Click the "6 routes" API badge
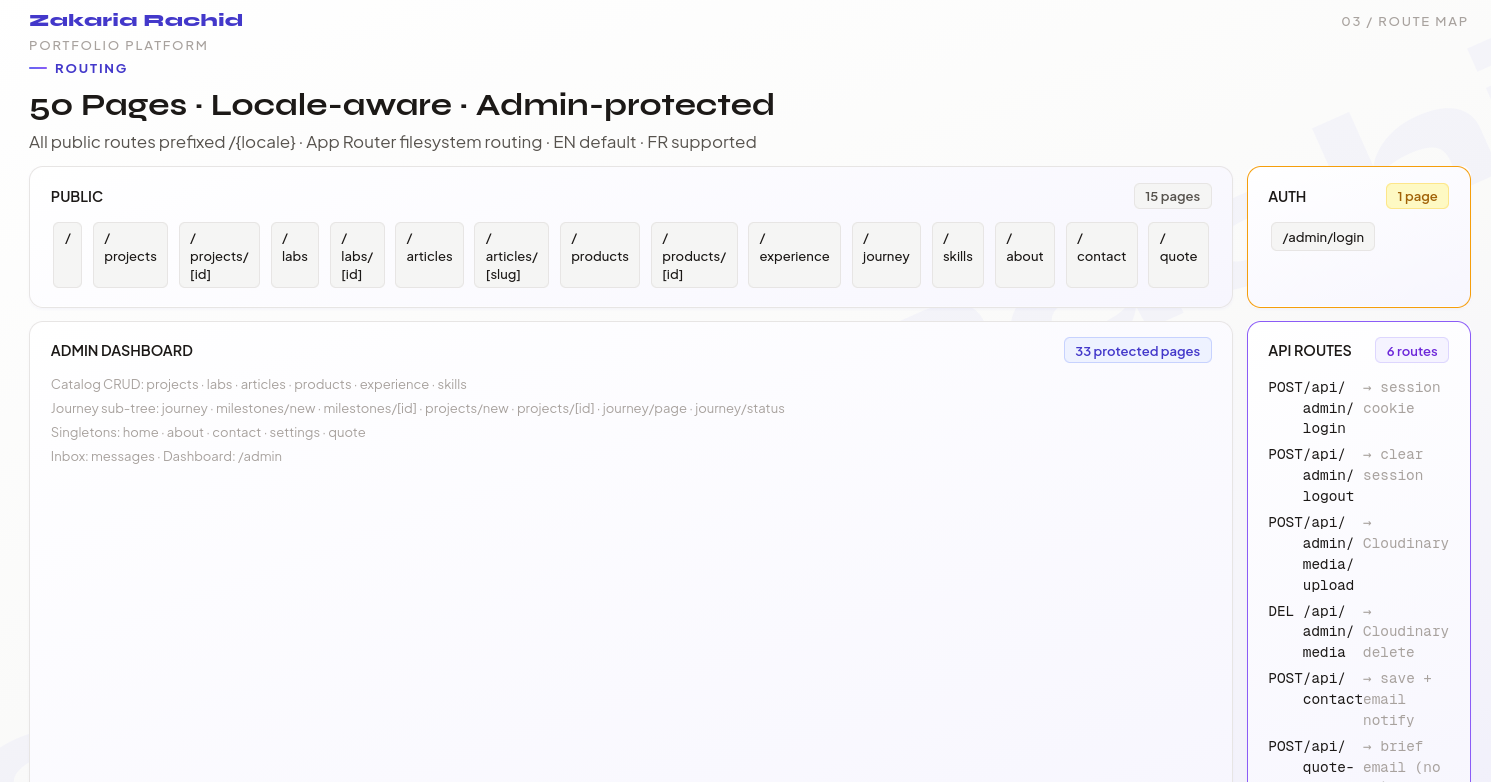This screenshot has height=782, width=1491. [x=1412, y=351]
